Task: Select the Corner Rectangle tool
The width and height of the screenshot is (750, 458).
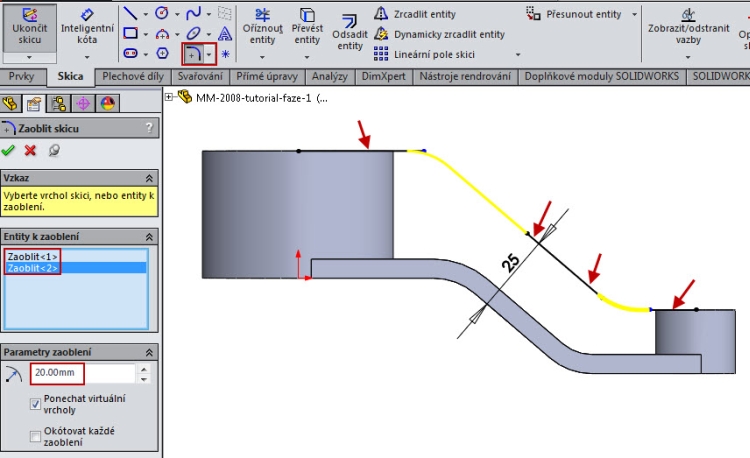Action: [x=130, y=33]
